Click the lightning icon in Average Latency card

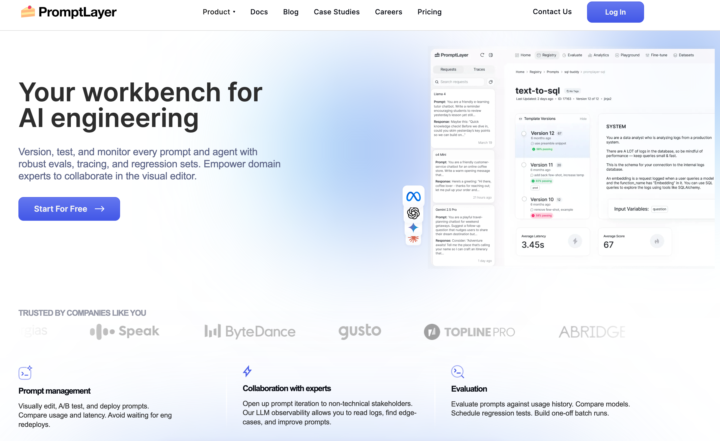pyautogui.click(x=575, y=241)
